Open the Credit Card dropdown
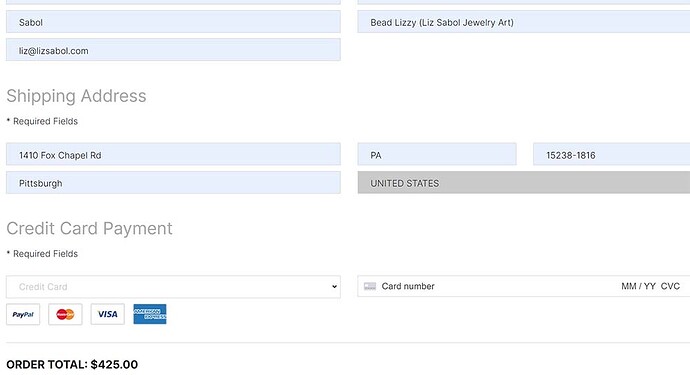This screenshot has height=375, width=690. pos(173,287)
